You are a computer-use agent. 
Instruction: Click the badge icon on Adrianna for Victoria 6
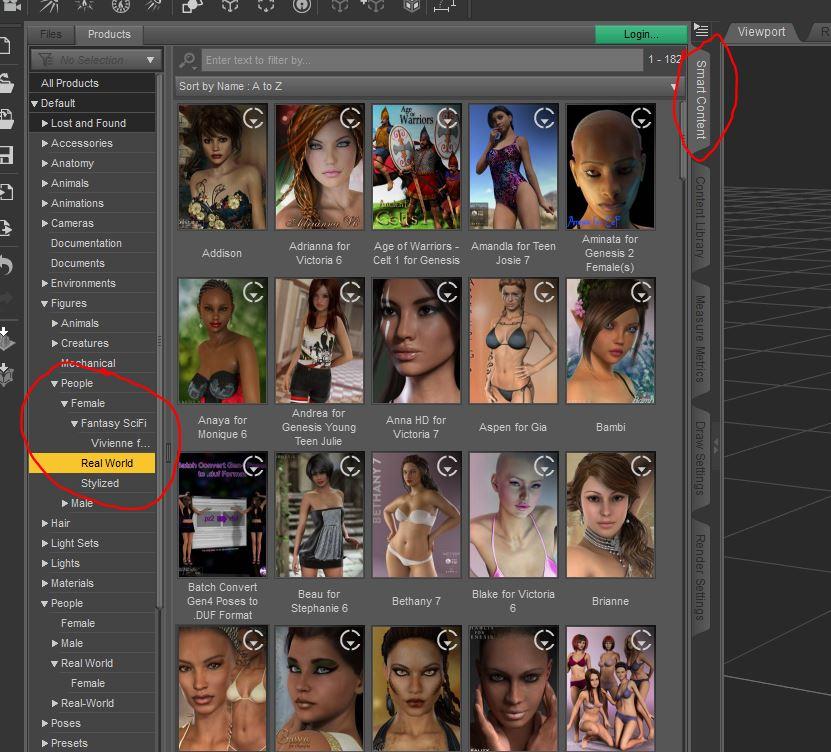pos(350,118)
